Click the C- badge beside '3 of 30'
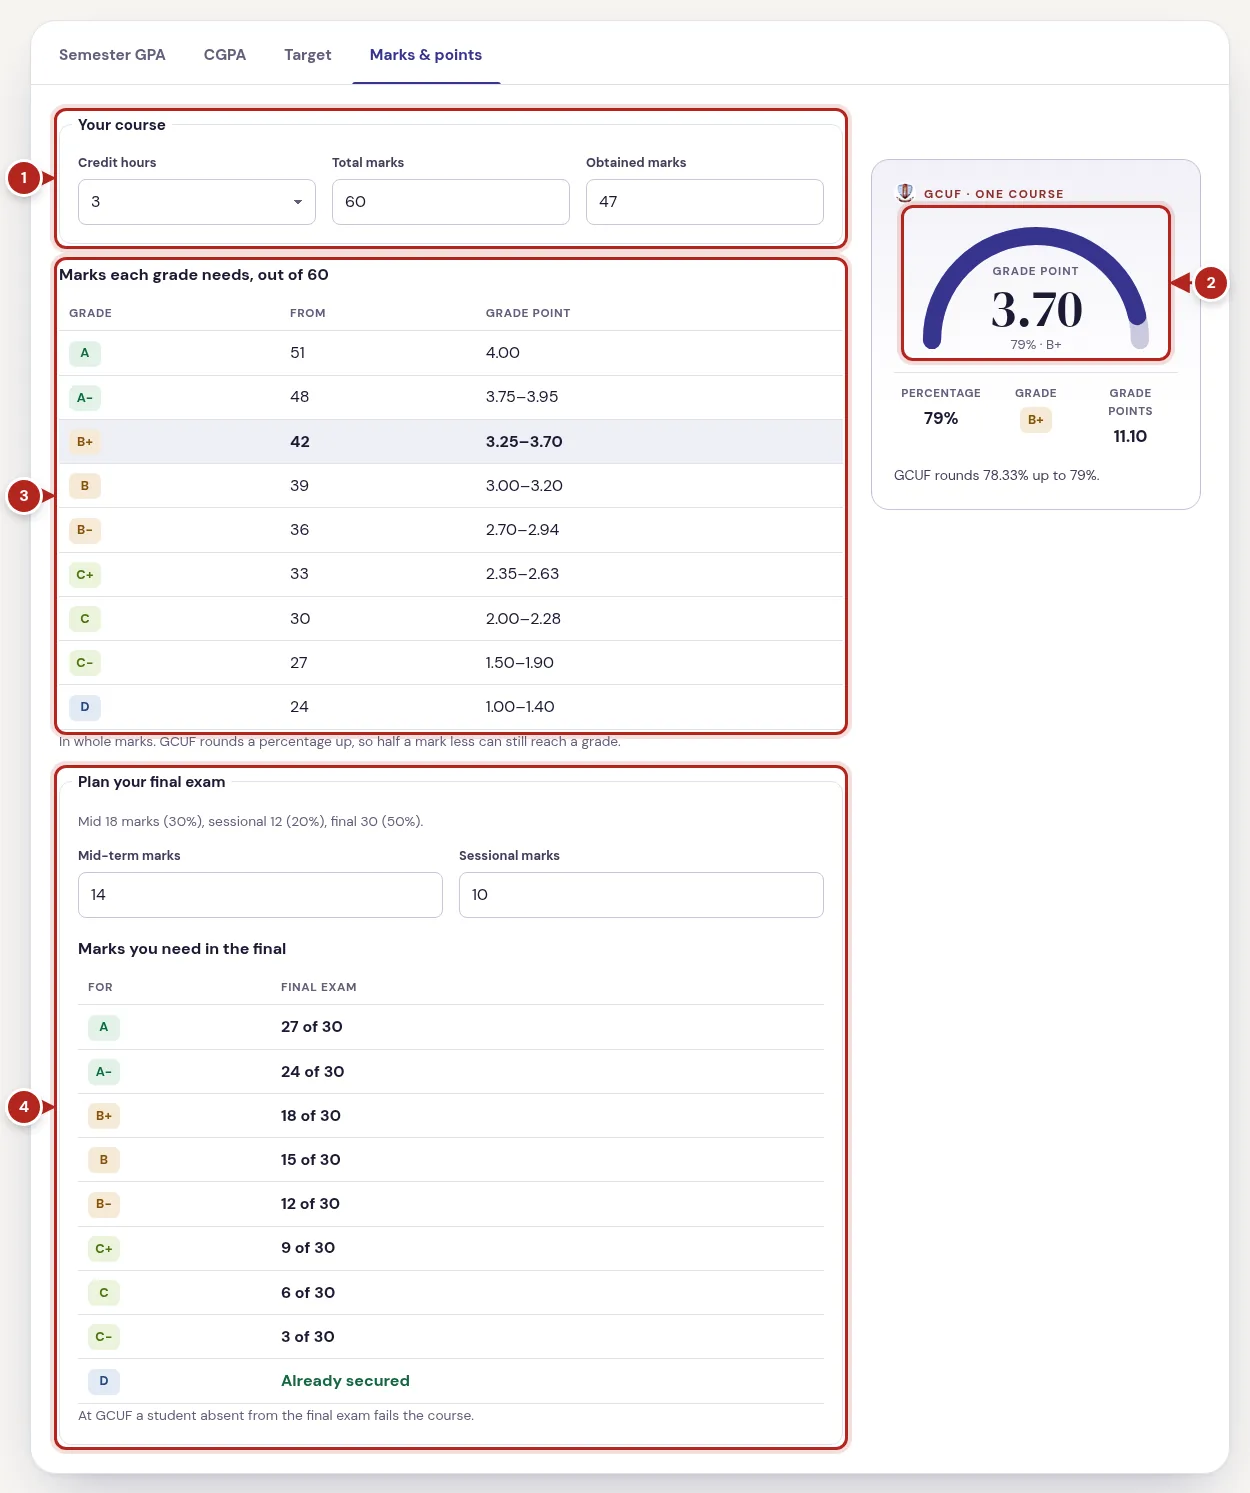This screenshot has width=1250, height=1493. point(104,1337)
